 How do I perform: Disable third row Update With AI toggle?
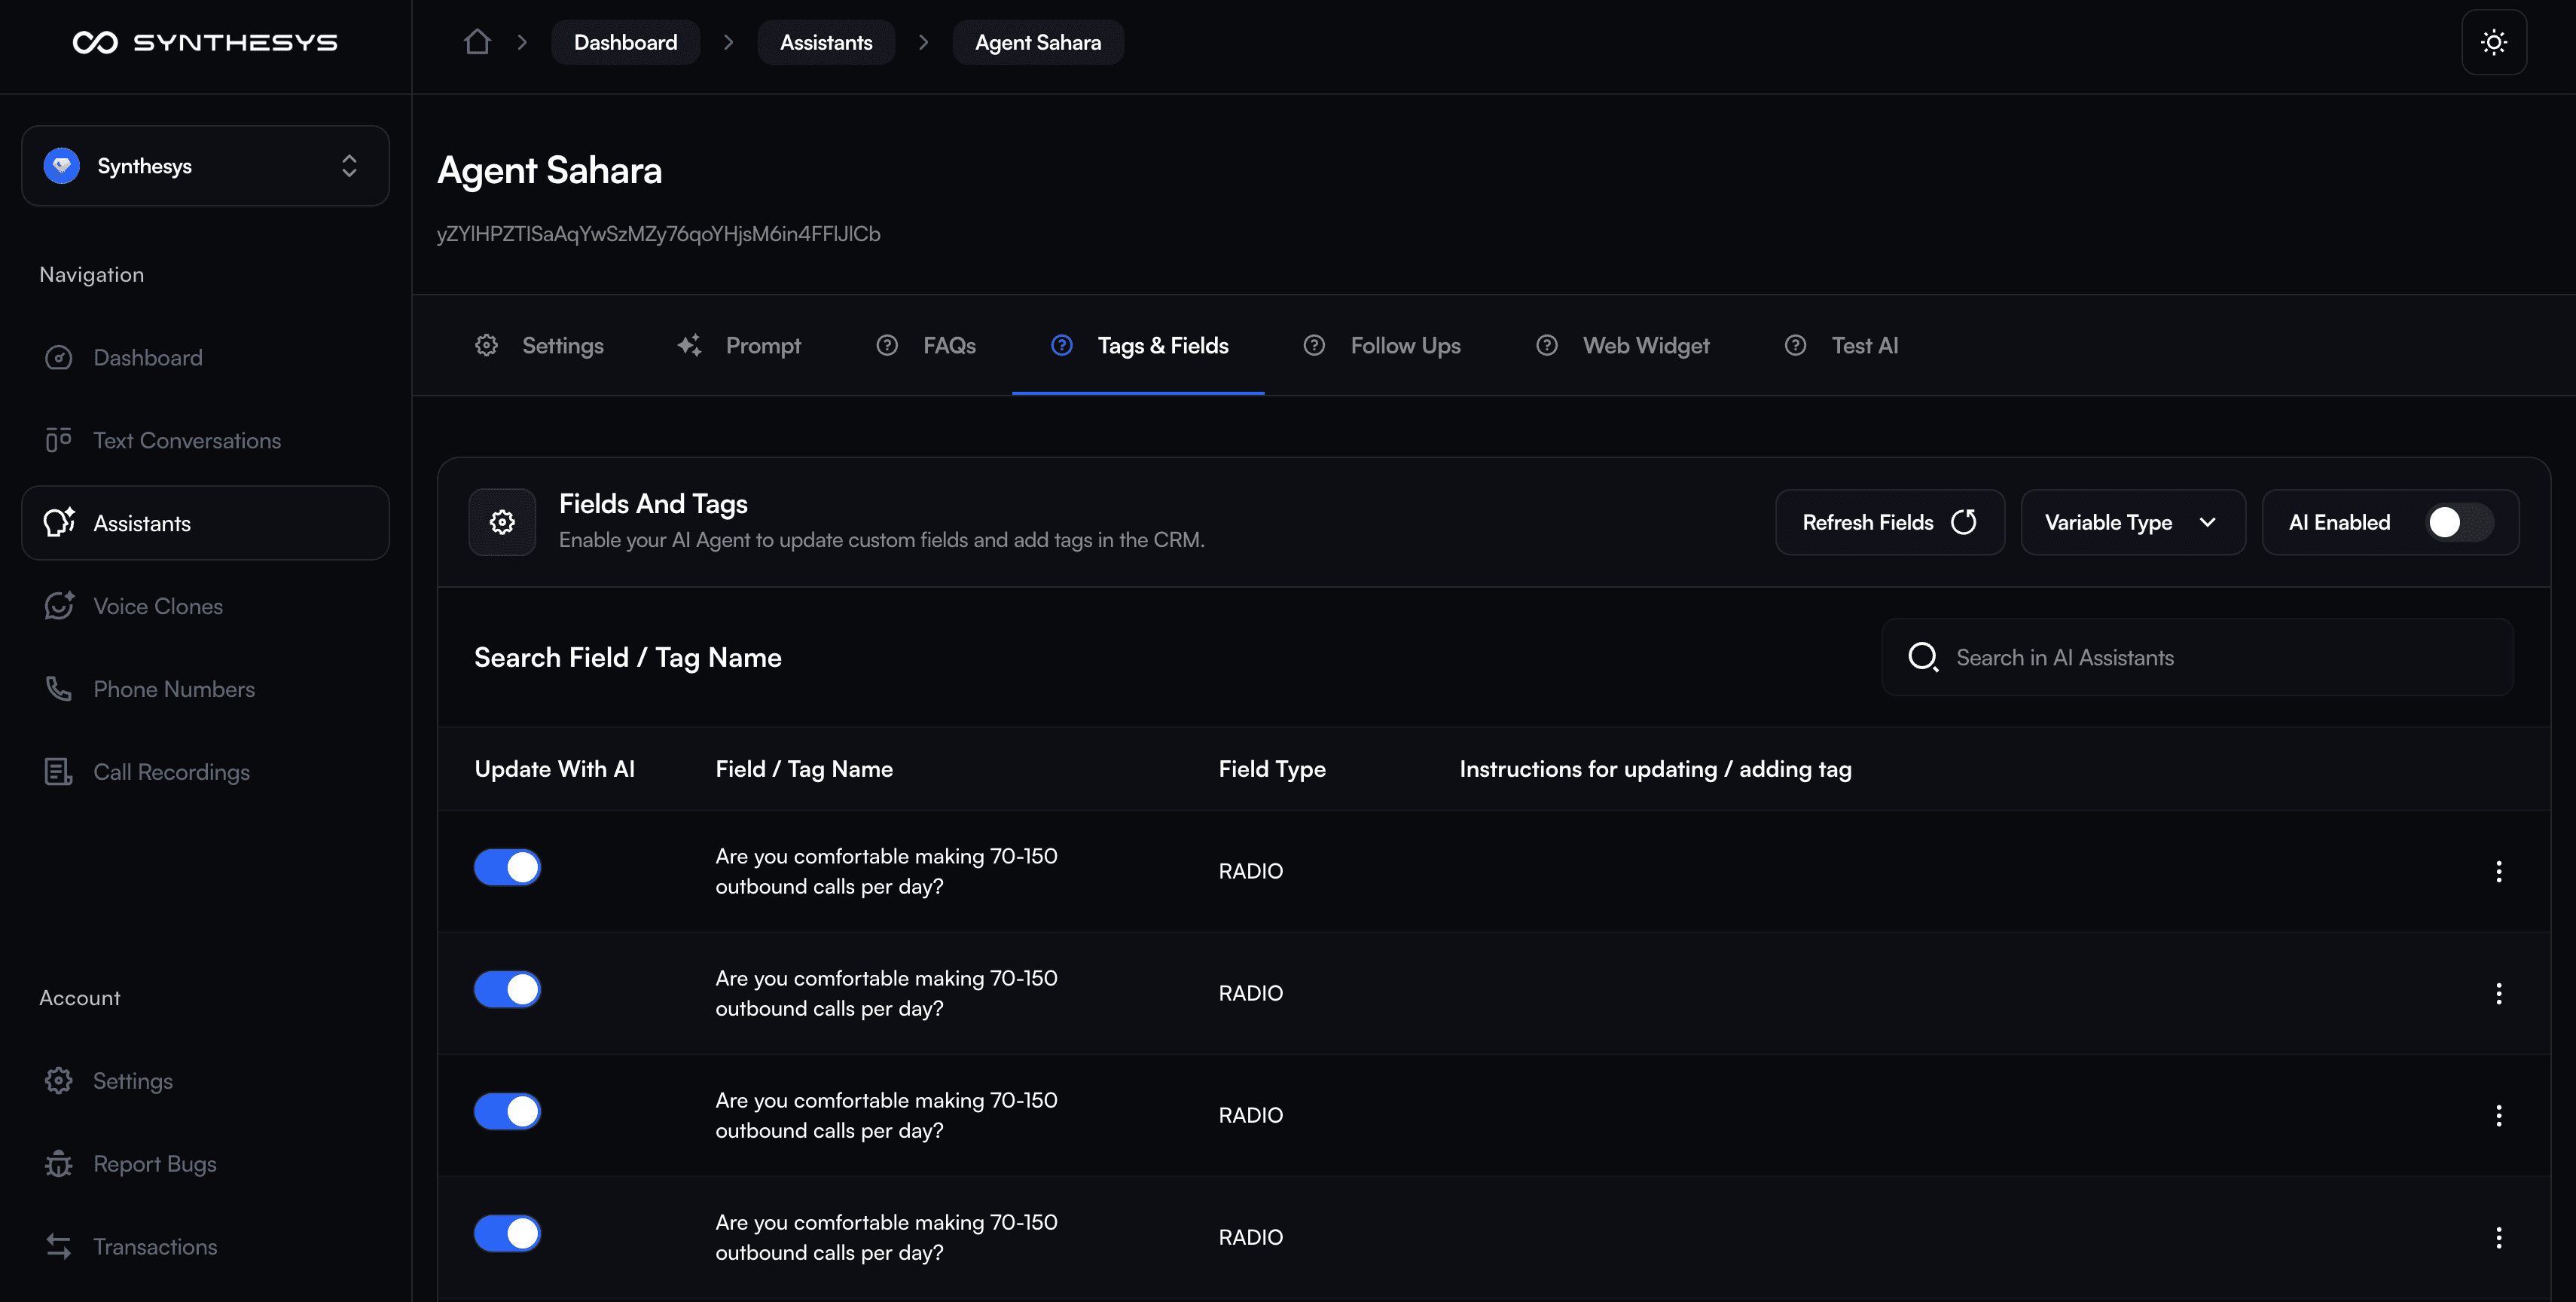507,1112
